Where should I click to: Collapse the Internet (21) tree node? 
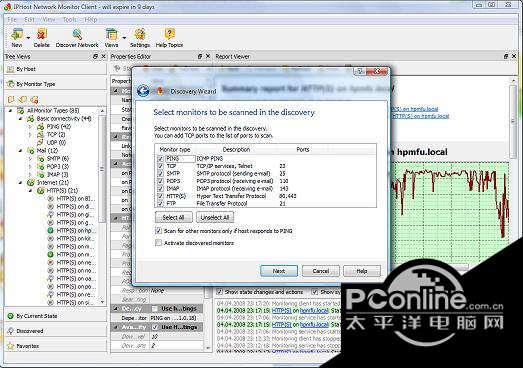(20, 183)
